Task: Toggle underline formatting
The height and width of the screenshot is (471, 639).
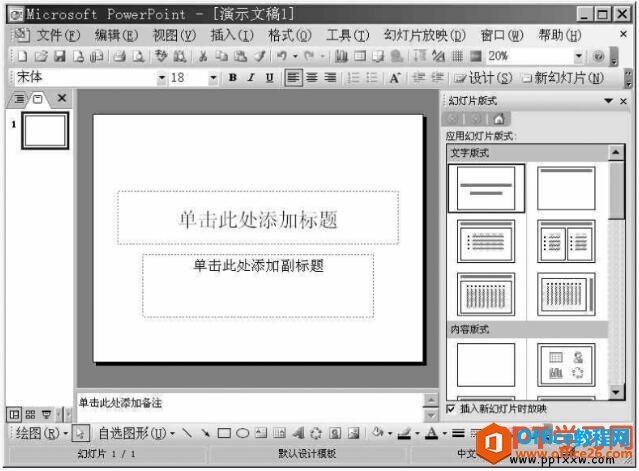Action: point(269,77)
